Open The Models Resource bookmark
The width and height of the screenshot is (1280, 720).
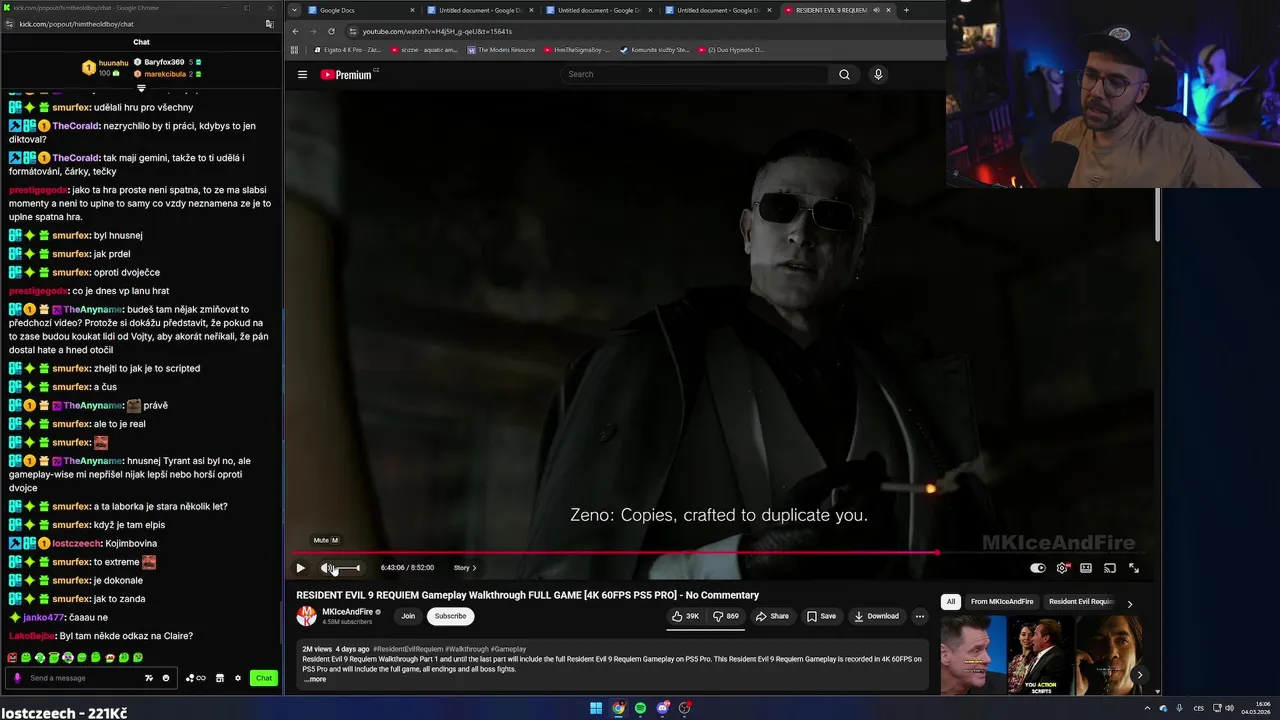coord(501,49)
